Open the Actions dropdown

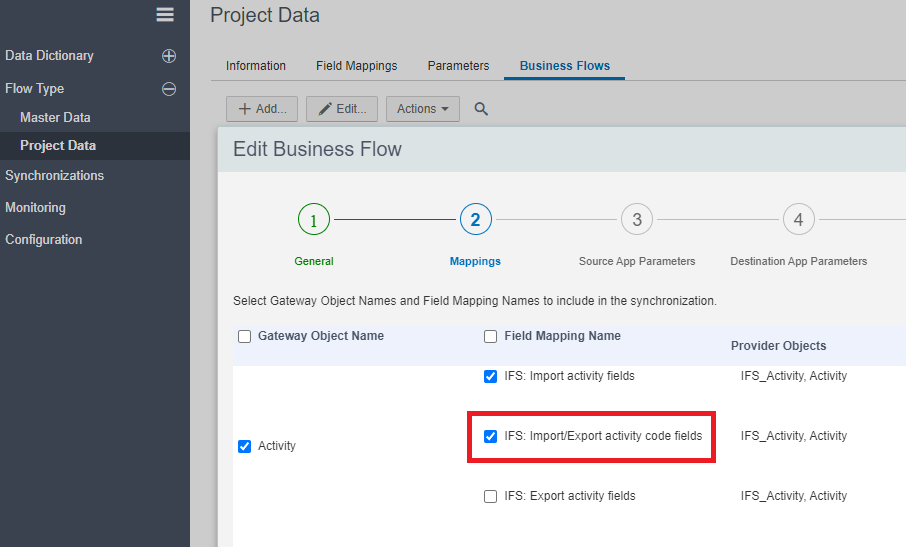(x=422, y=109)
